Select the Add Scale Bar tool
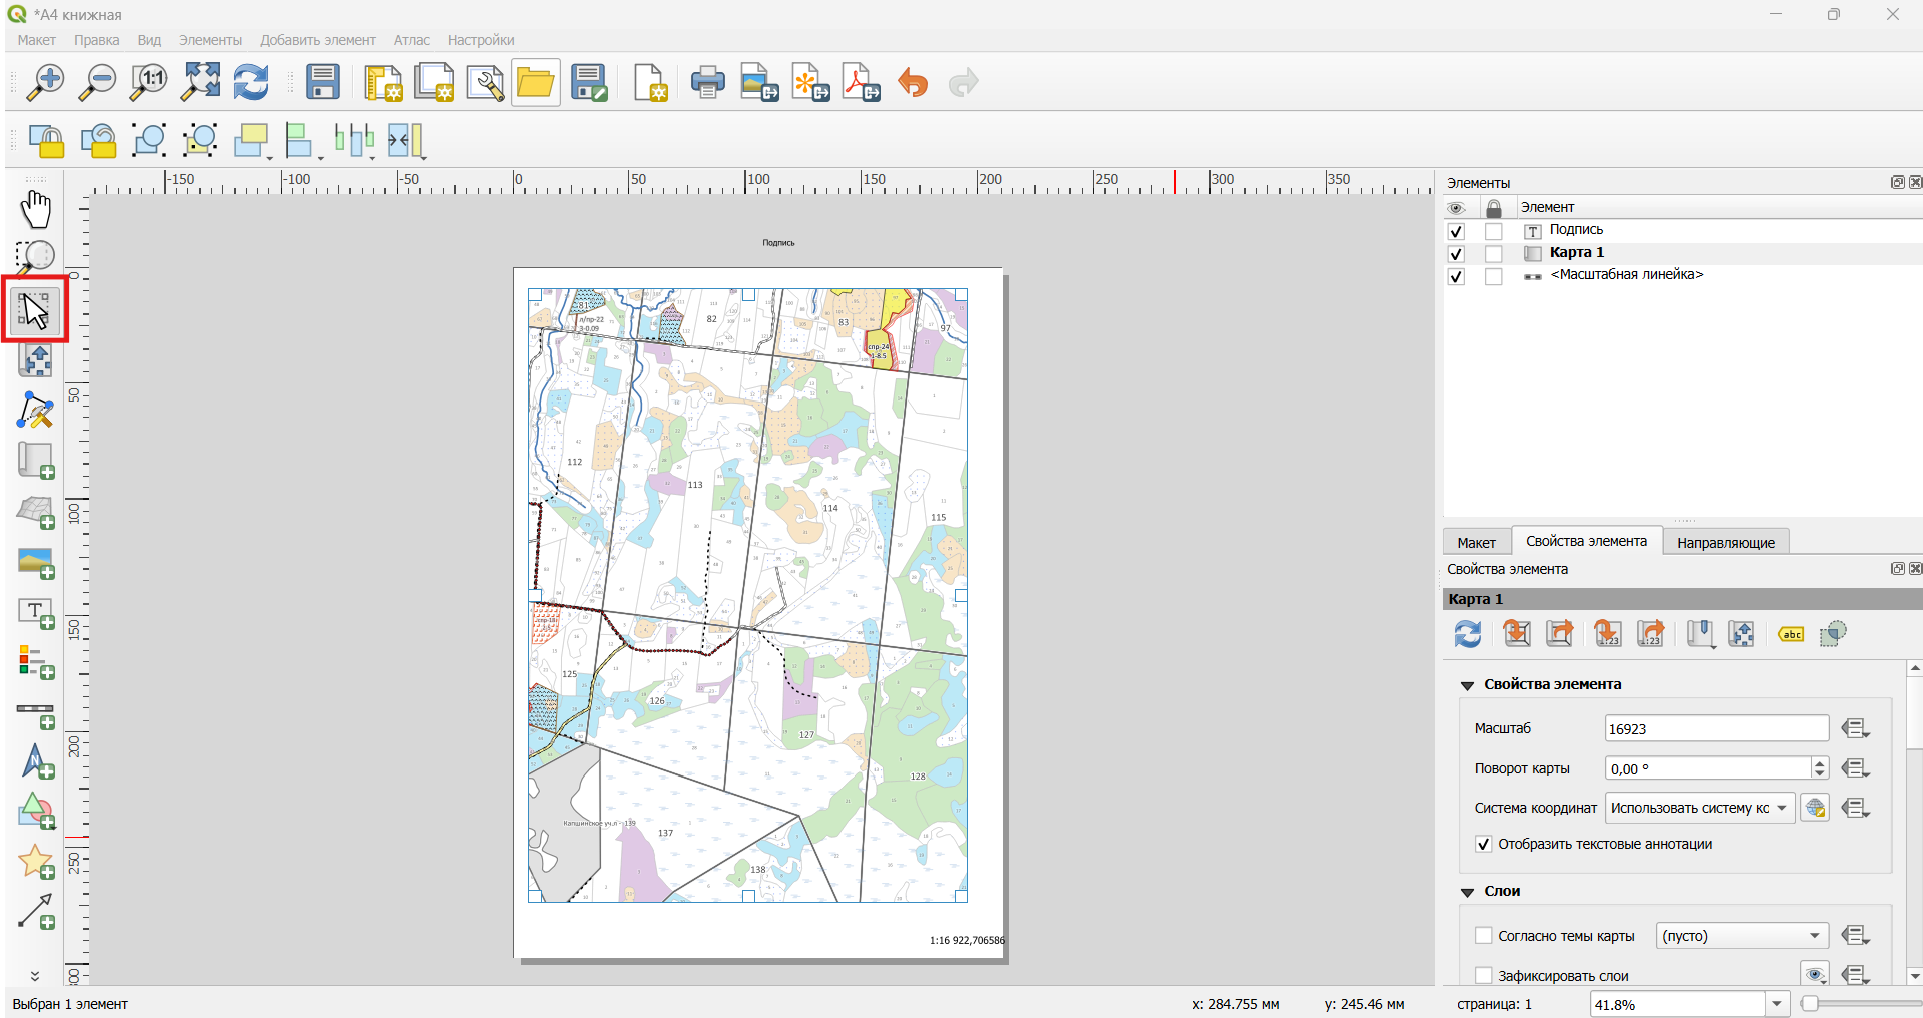The width and height of the screenshot is (1923, 1018). tap(36, 714)
